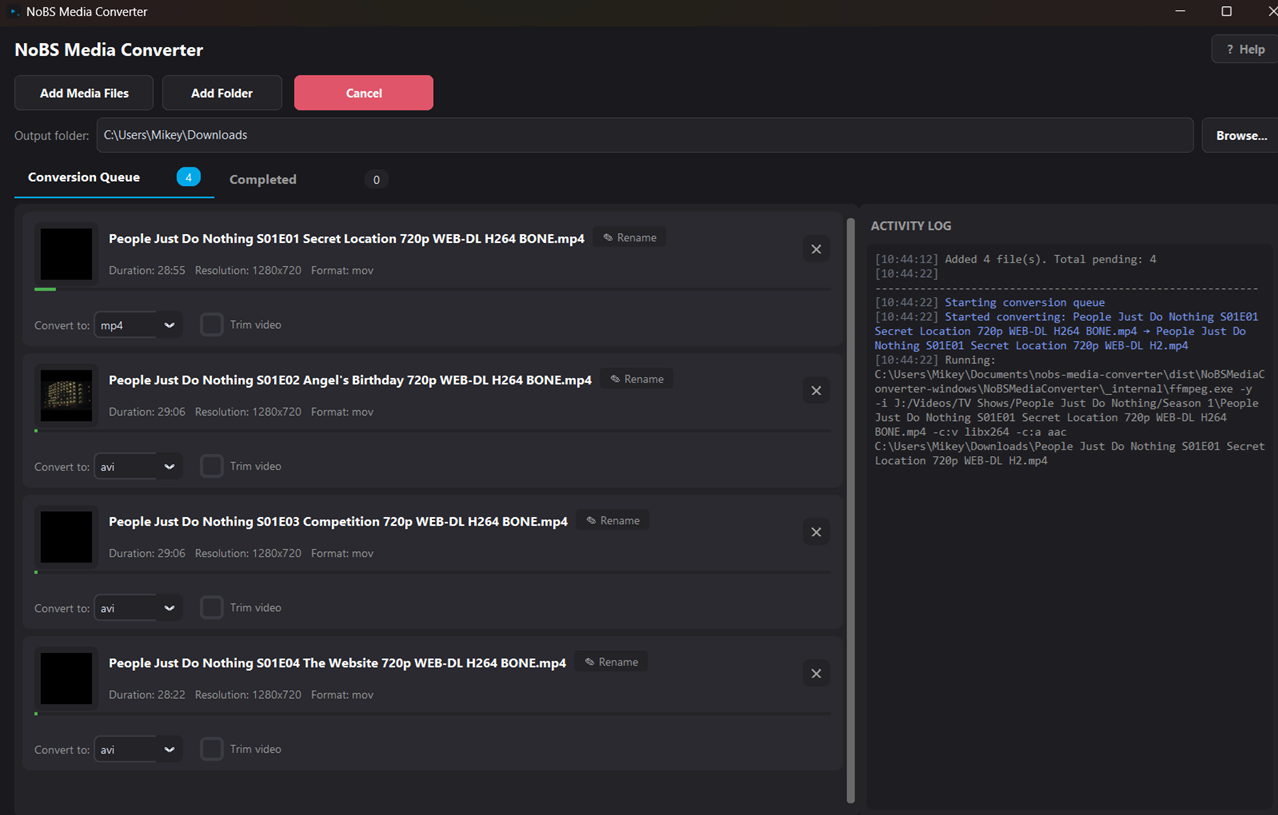This screenshot has width=1278, height=815.
Task: Click the S01E03 Competition thumbnail
Action: tap(66, 537)
